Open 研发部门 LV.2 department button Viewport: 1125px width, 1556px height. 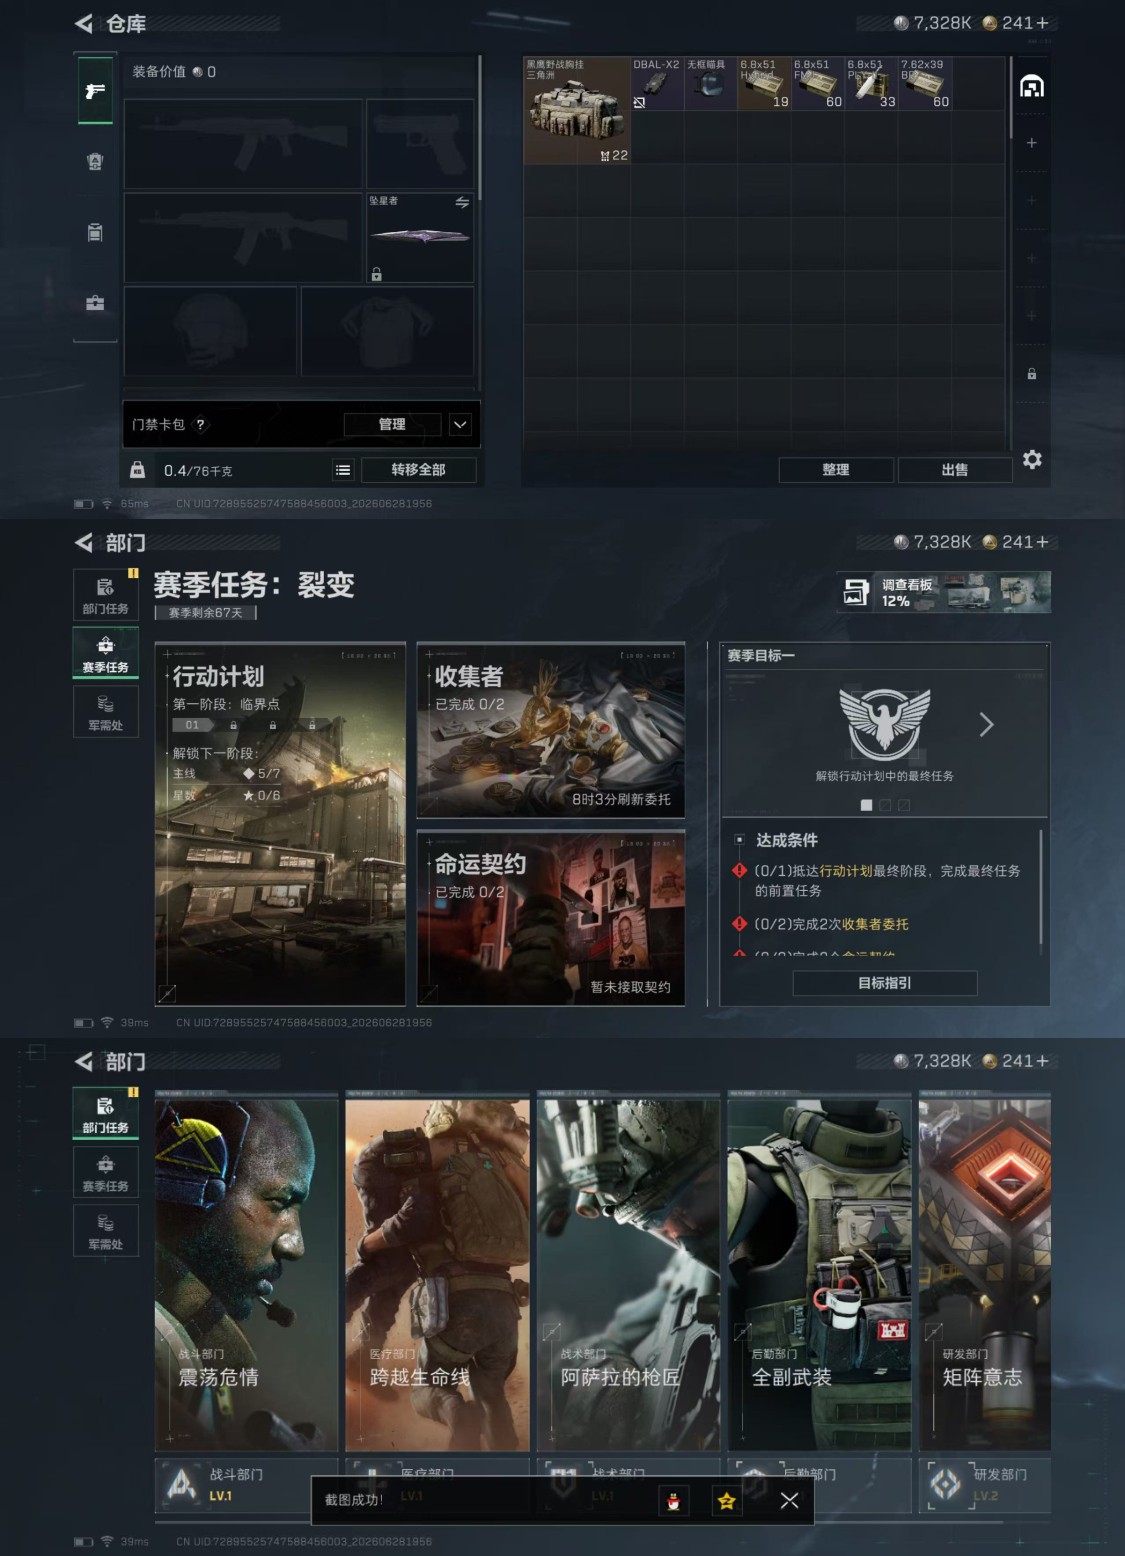985,1485
